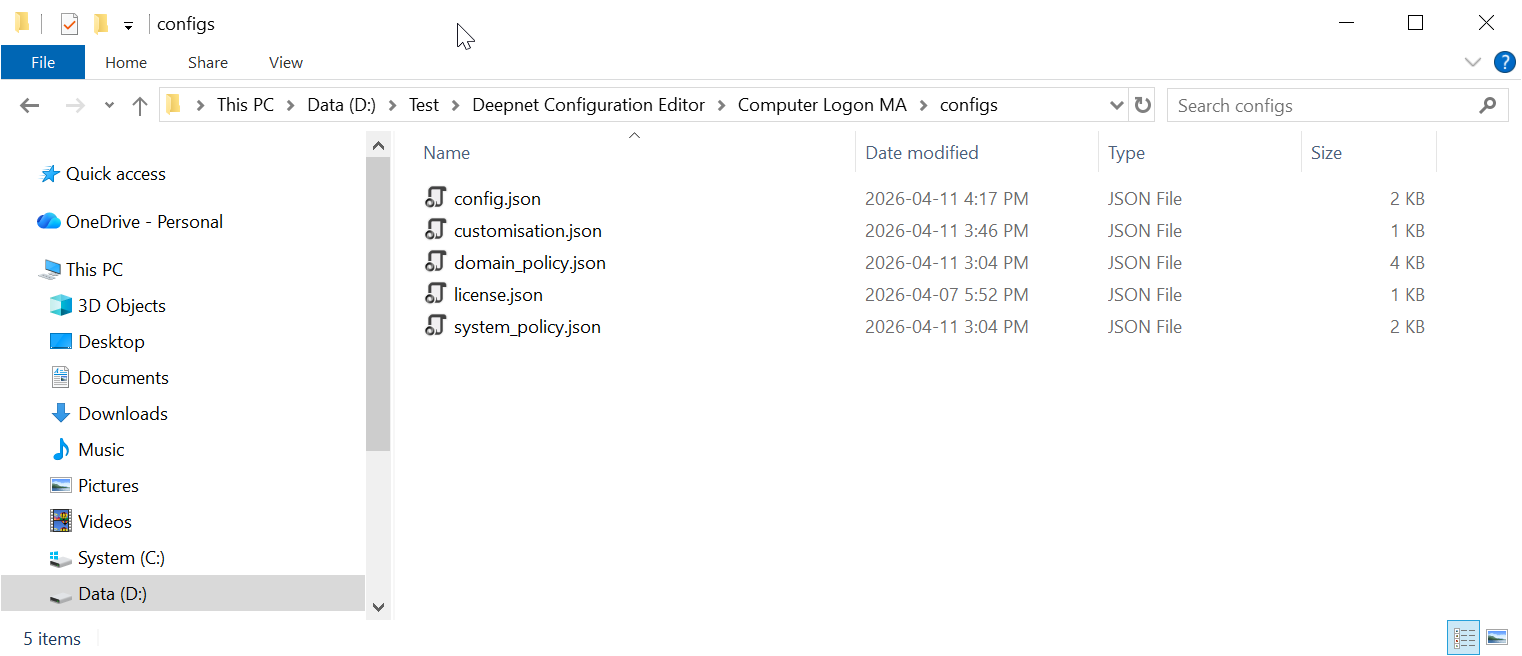Sort files by Date modified column

[921, 153]
